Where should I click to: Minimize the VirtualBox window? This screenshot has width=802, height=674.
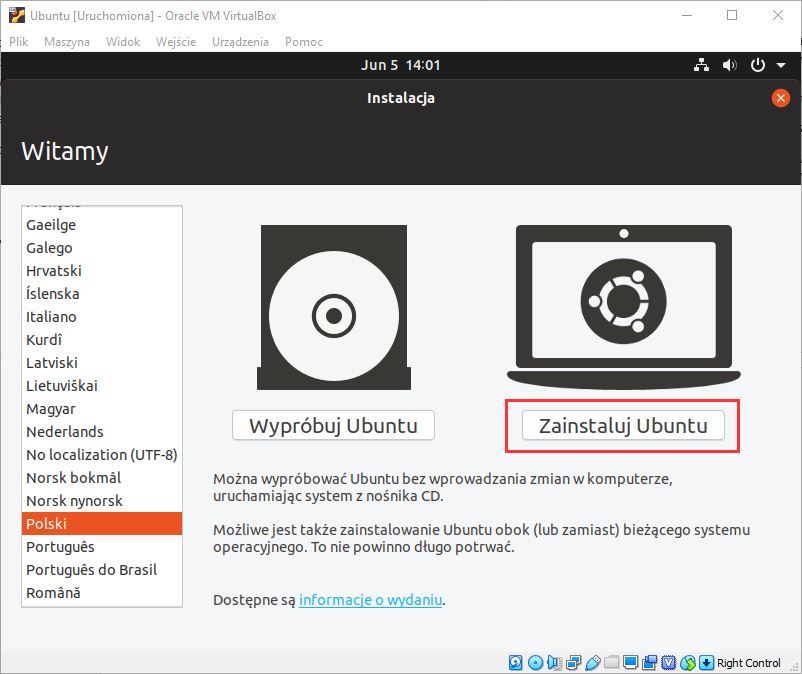coord(687,15)
